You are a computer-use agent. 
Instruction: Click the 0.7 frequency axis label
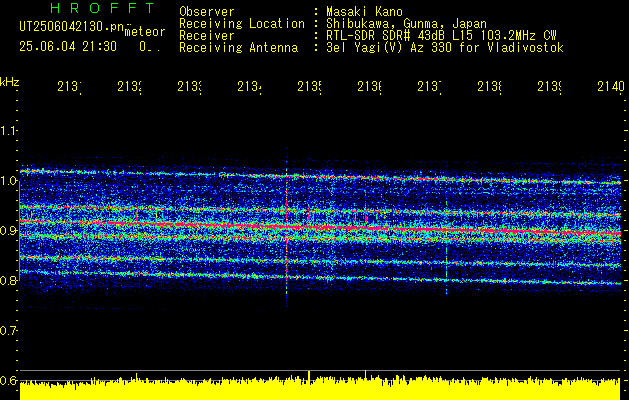[x=8, y=331]
